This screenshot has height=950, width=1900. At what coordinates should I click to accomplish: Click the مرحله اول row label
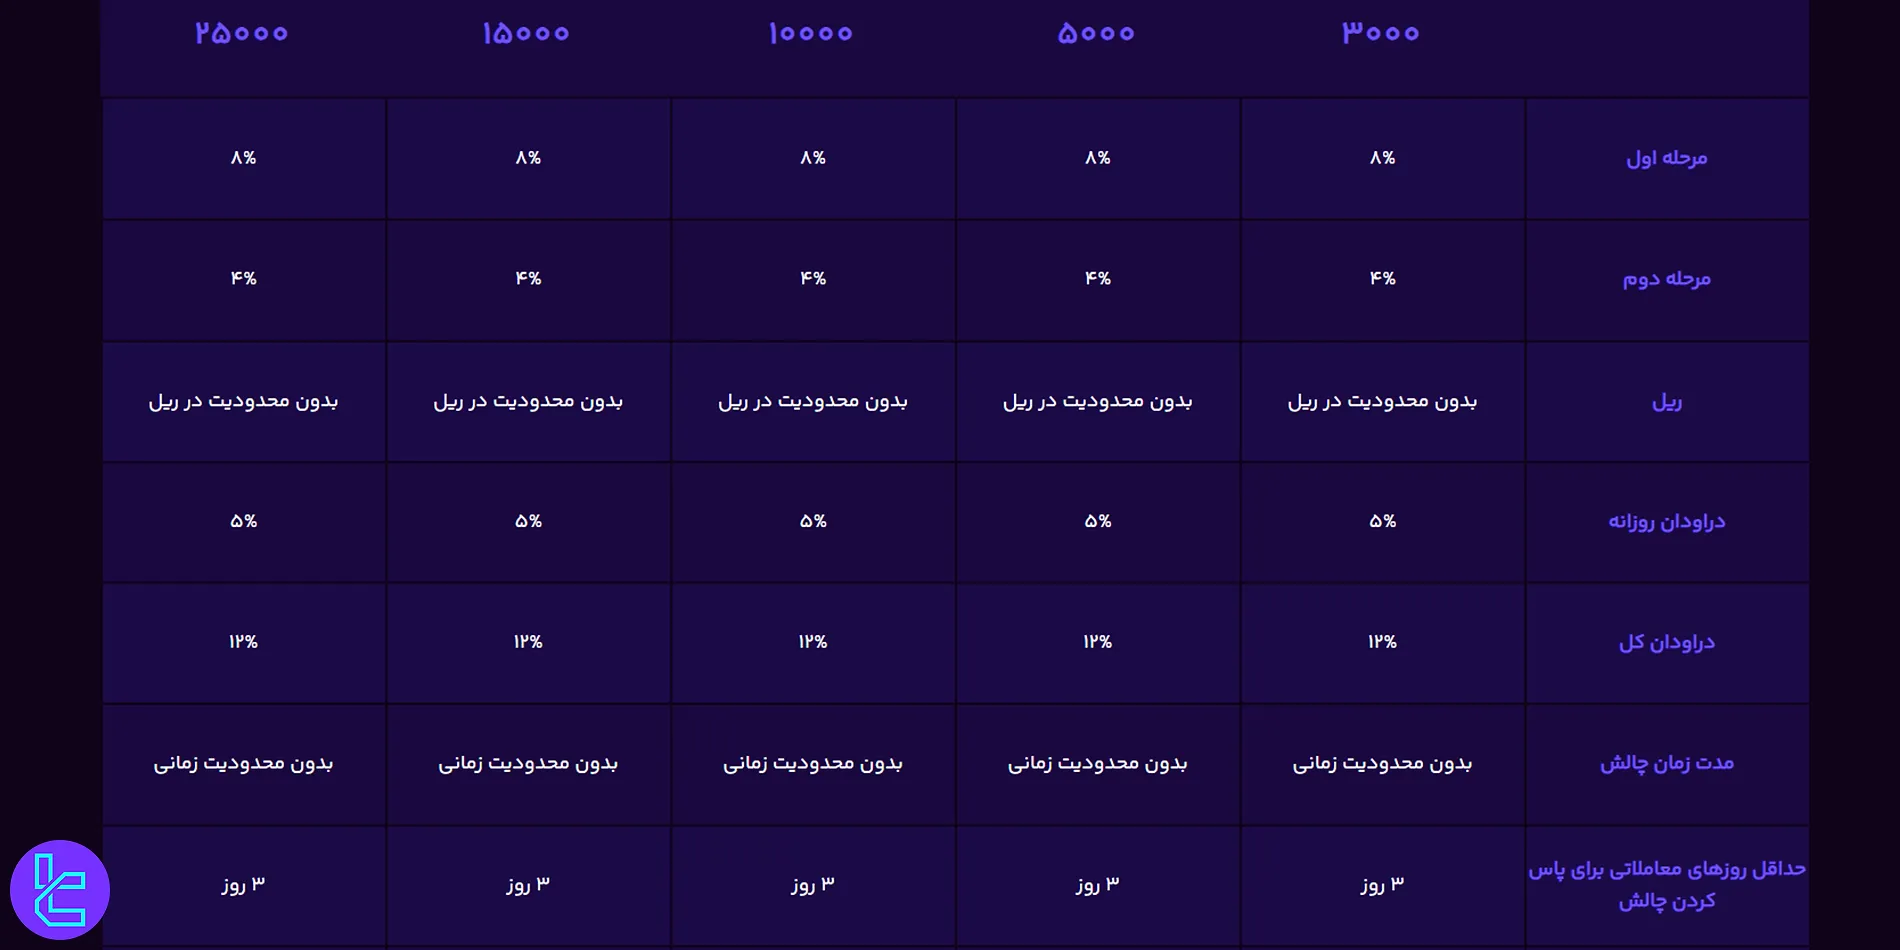tap(1666, 158)
